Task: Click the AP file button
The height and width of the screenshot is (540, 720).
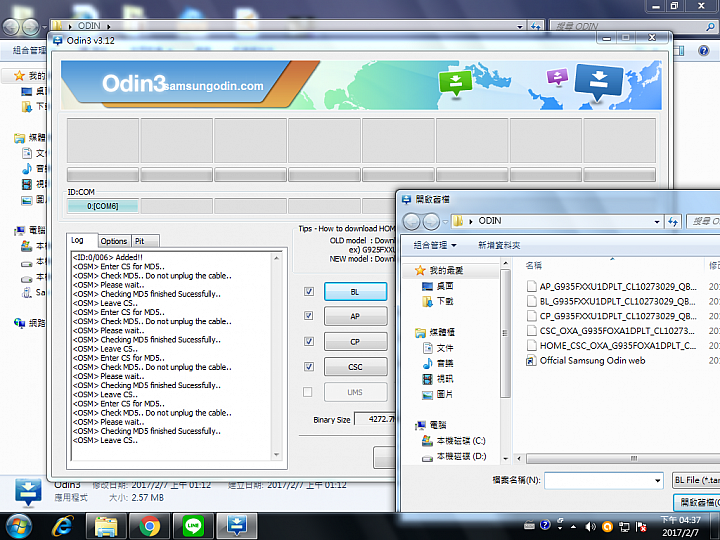Action: point(355,316)
